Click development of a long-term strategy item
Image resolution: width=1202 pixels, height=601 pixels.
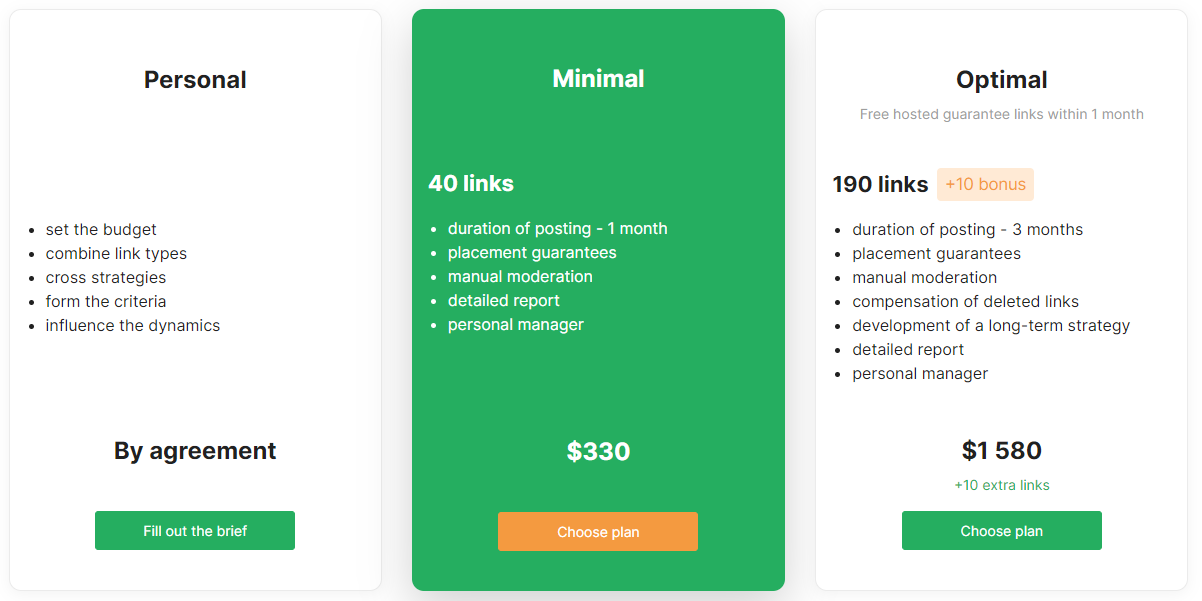[991, 326]
